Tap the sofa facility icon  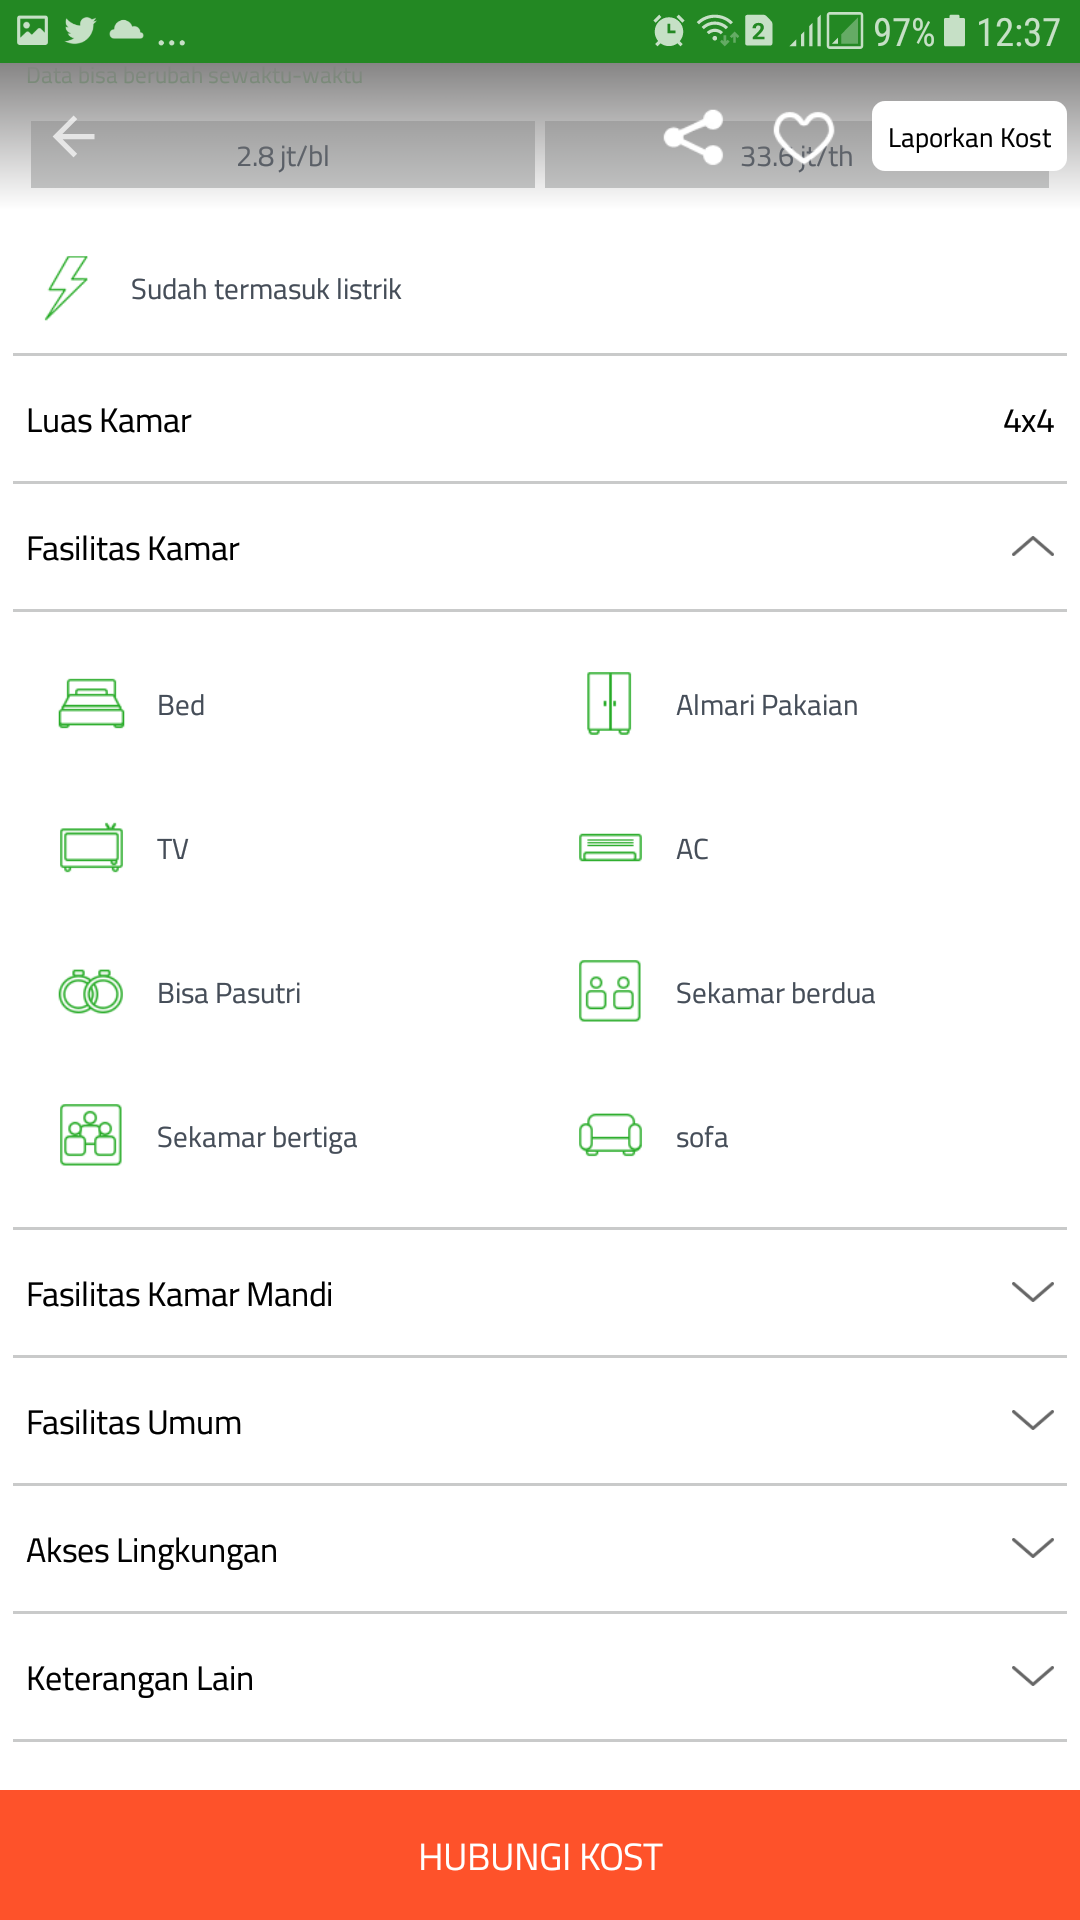click(610, 1135)
